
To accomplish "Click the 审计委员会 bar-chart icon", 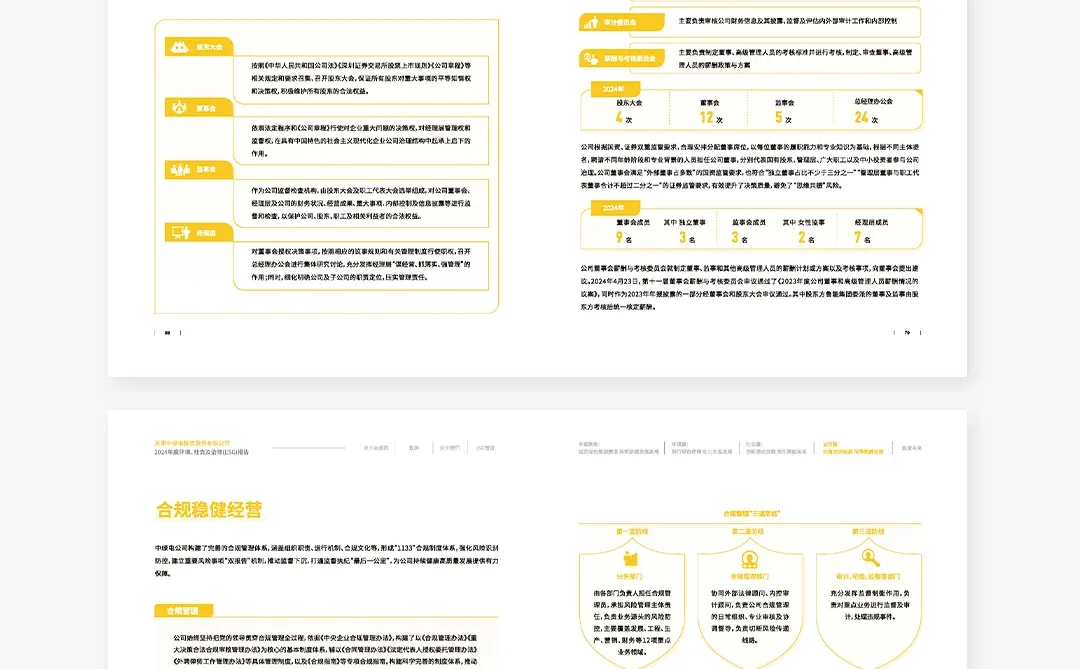I will tap(591, 22).
